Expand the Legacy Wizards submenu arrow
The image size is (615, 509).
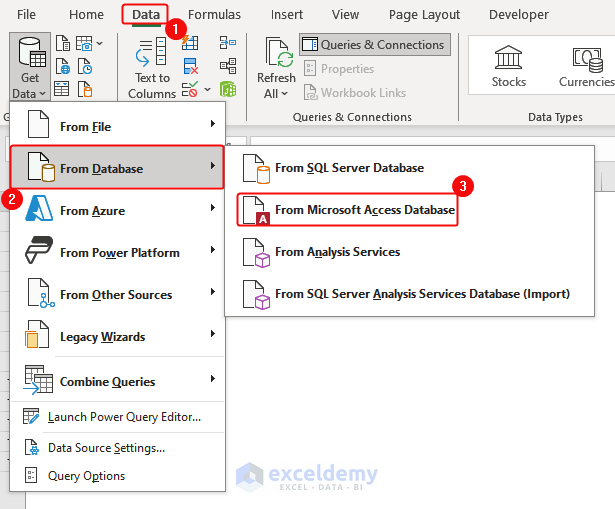[213, 333]
